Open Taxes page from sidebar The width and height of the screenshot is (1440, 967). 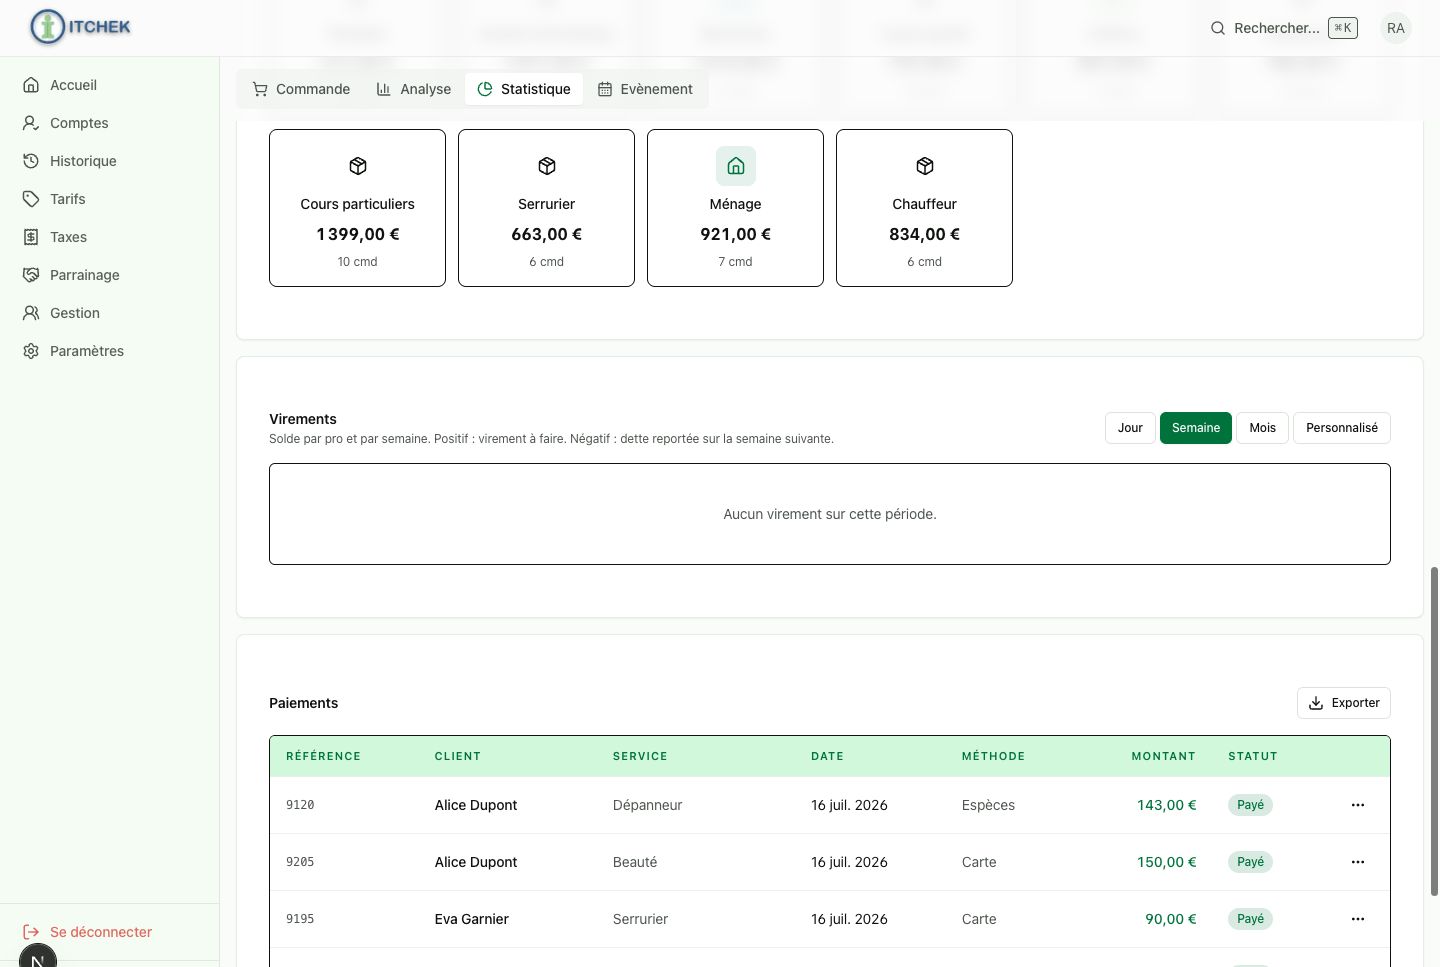(x=110, y=237)
